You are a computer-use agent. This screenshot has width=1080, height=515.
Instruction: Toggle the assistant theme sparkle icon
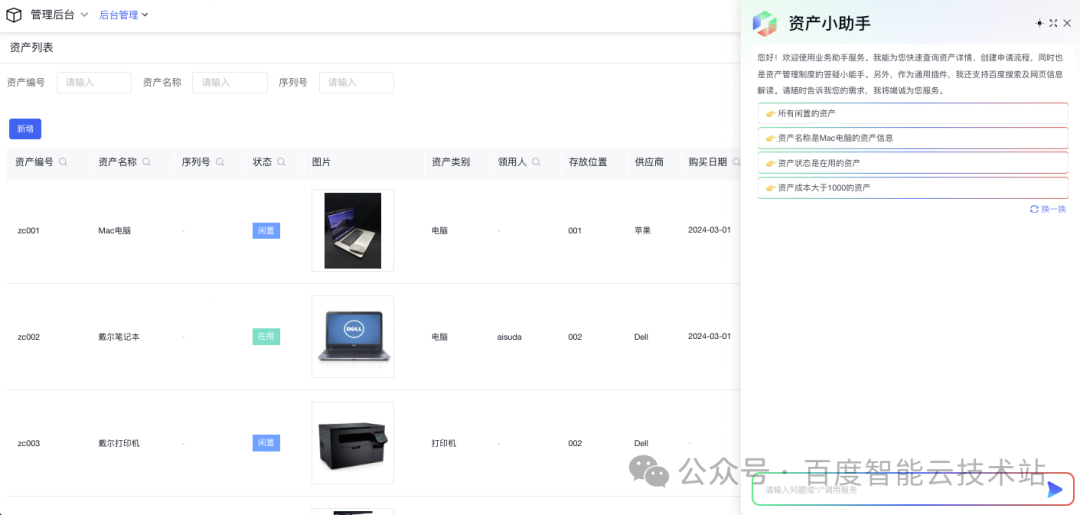[x=1039, y=23]
